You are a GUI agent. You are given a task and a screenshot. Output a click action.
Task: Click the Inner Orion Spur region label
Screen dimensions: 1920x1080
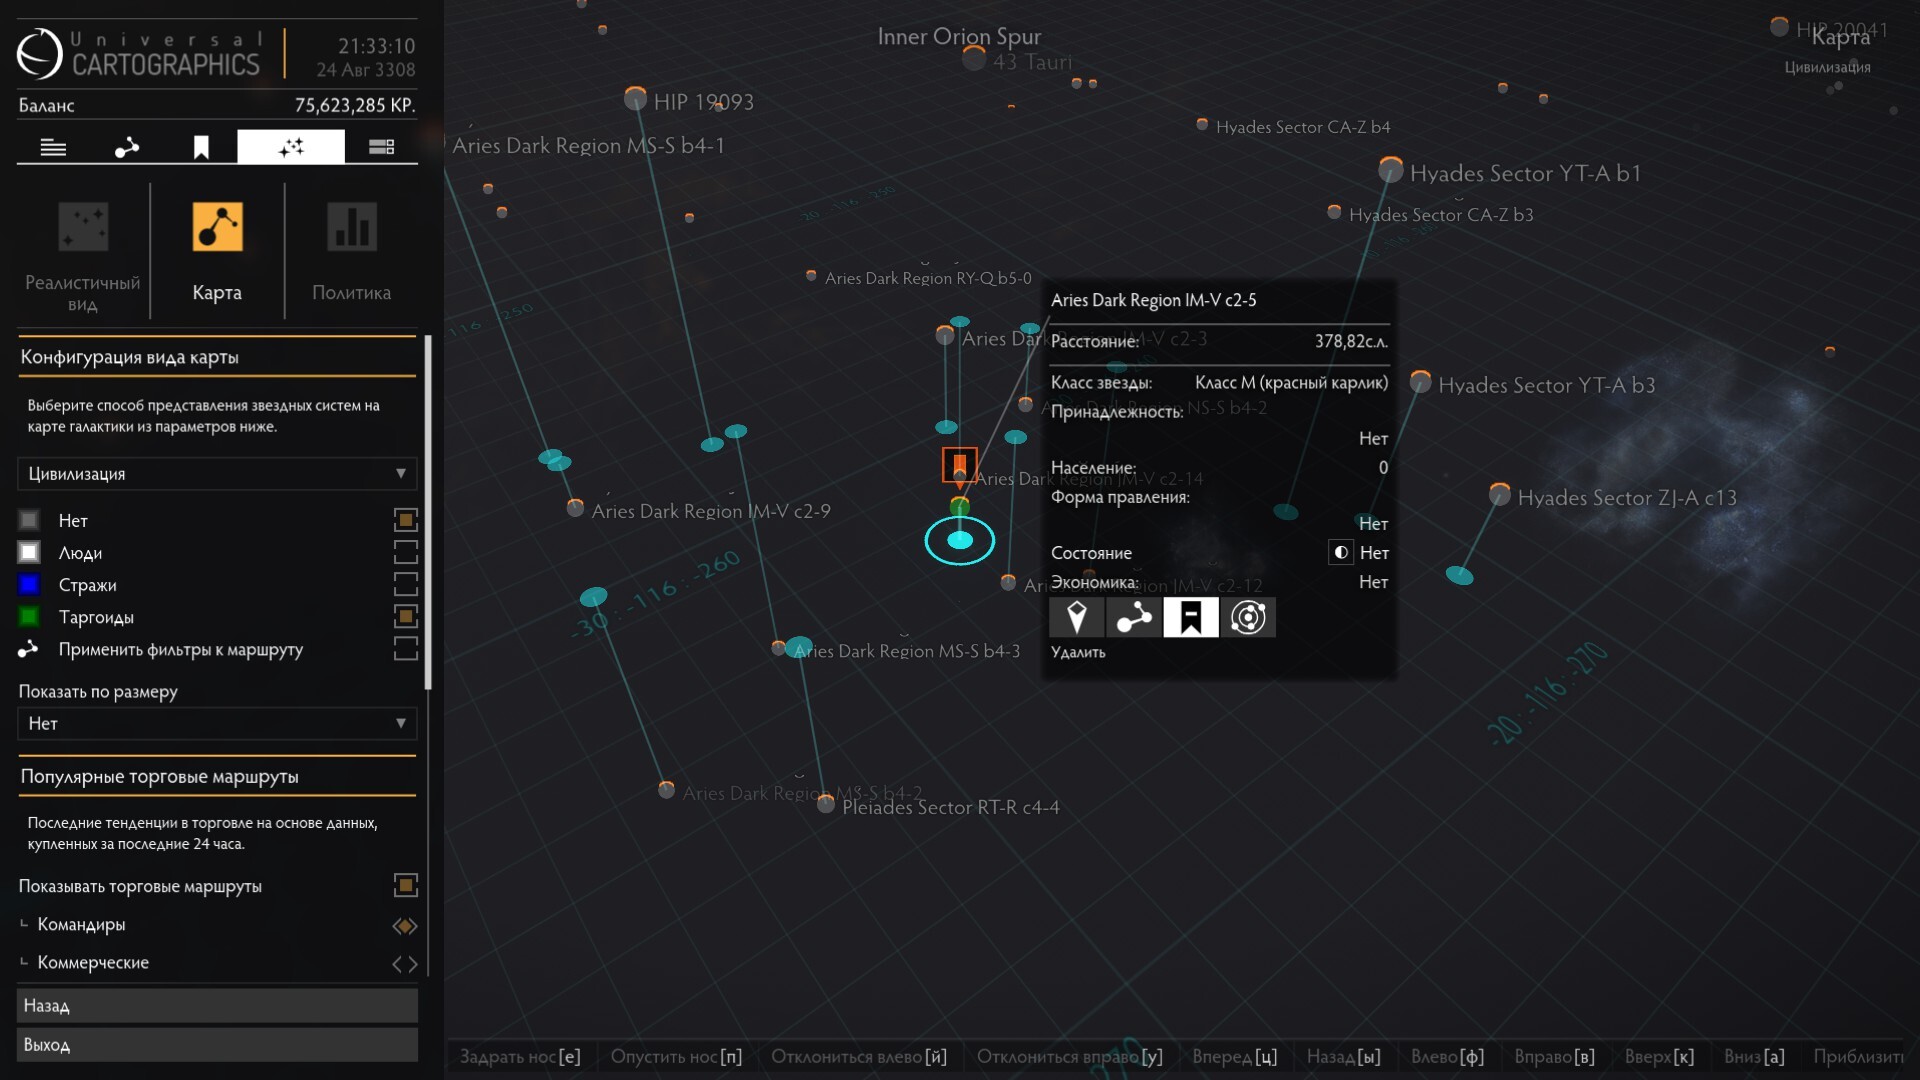click(959, 37)
